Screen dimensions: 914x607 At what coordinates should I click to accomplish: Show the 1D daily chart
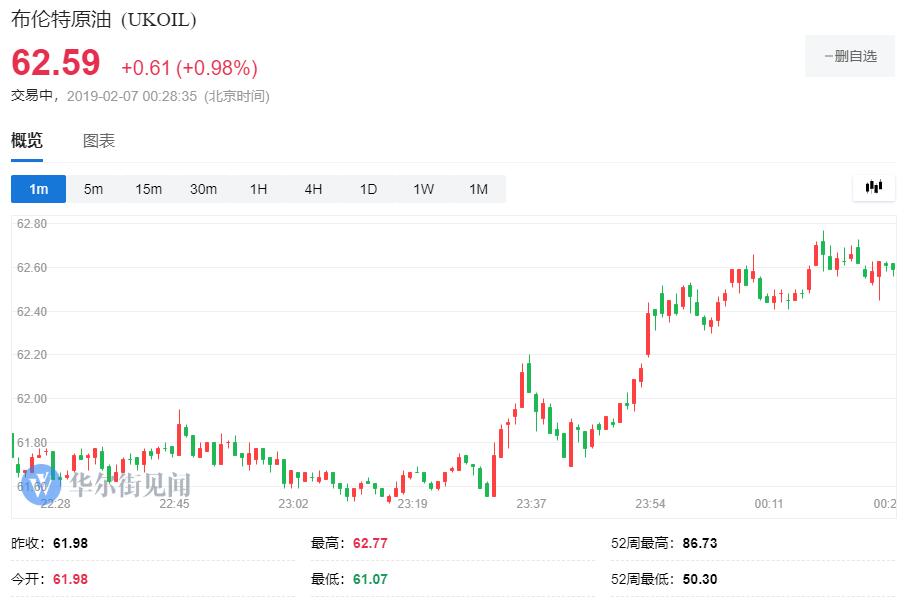pos(368,189)
